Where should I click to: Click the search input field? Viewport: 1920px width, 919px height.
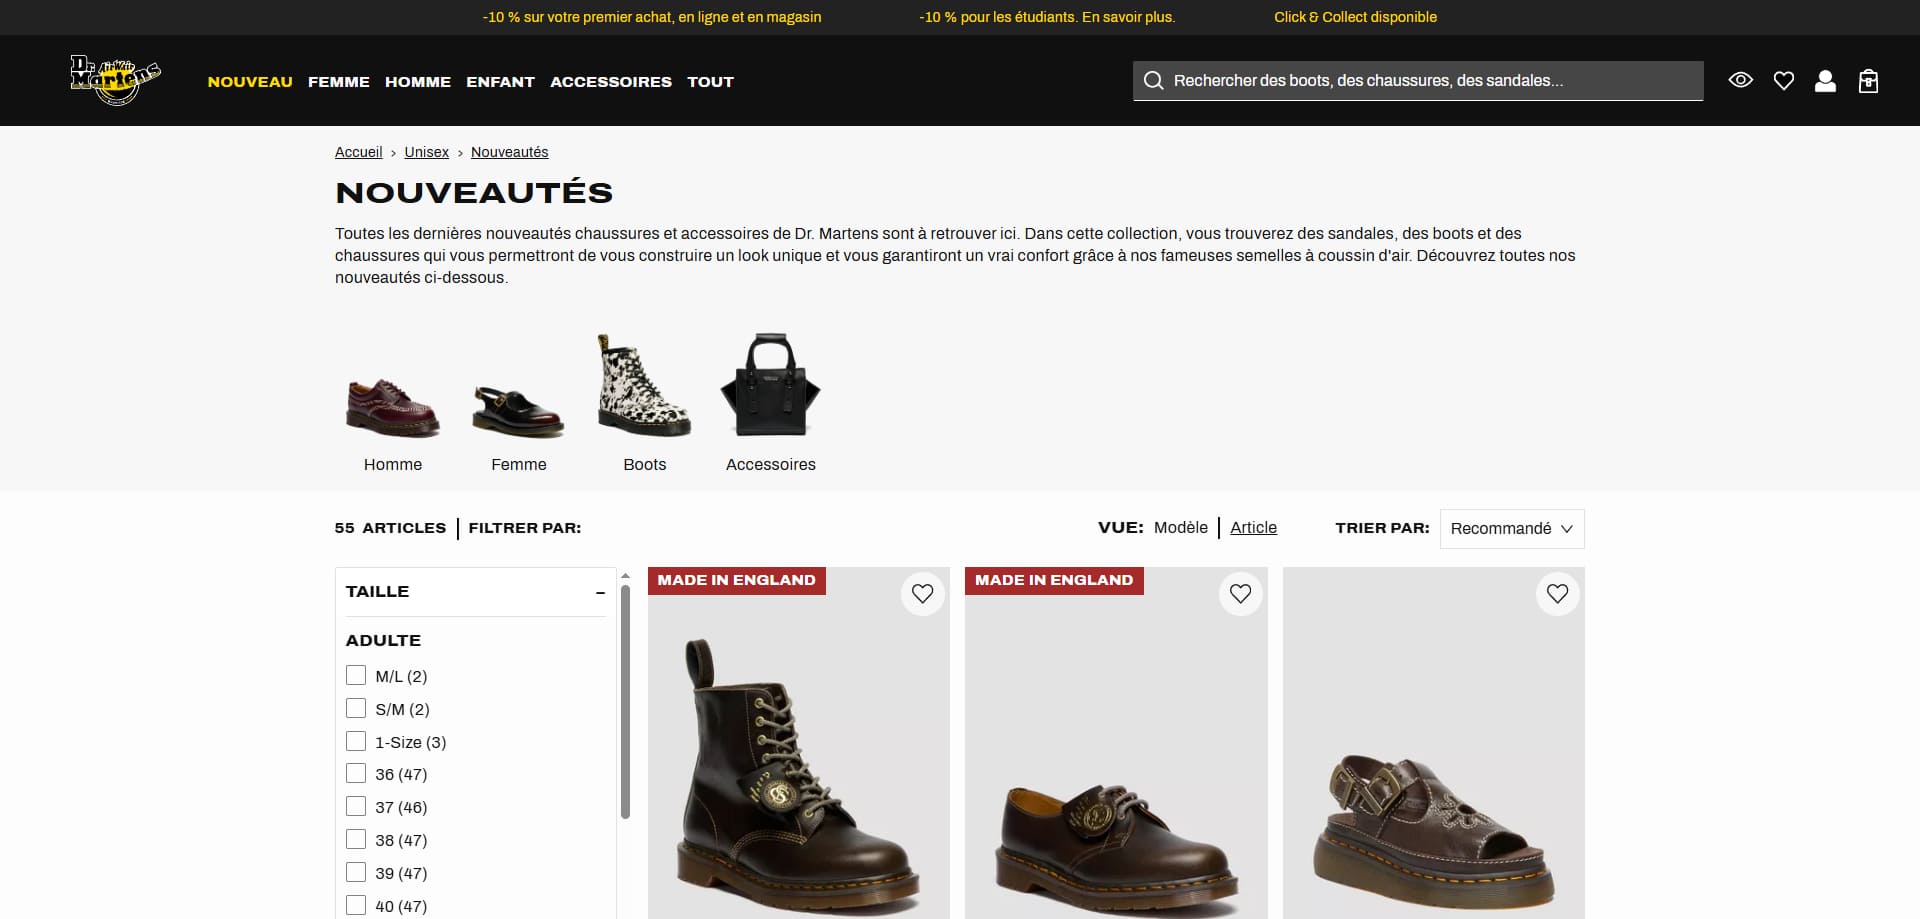click(x=1418, y=81)
